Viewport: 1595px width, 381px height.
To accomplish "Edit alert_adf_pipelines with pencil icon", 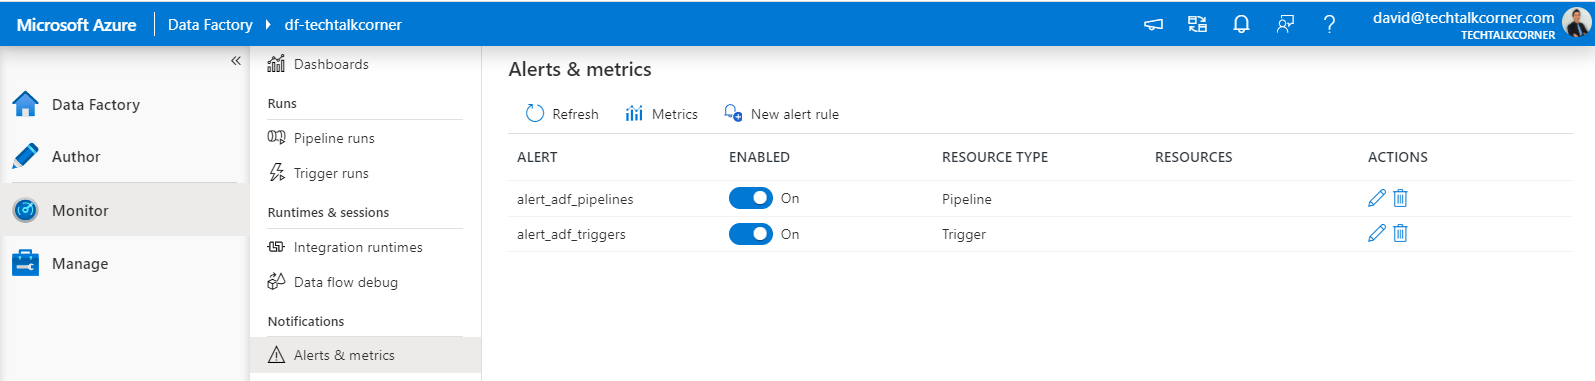I will pyautogui.click(x=1377, y=198).
